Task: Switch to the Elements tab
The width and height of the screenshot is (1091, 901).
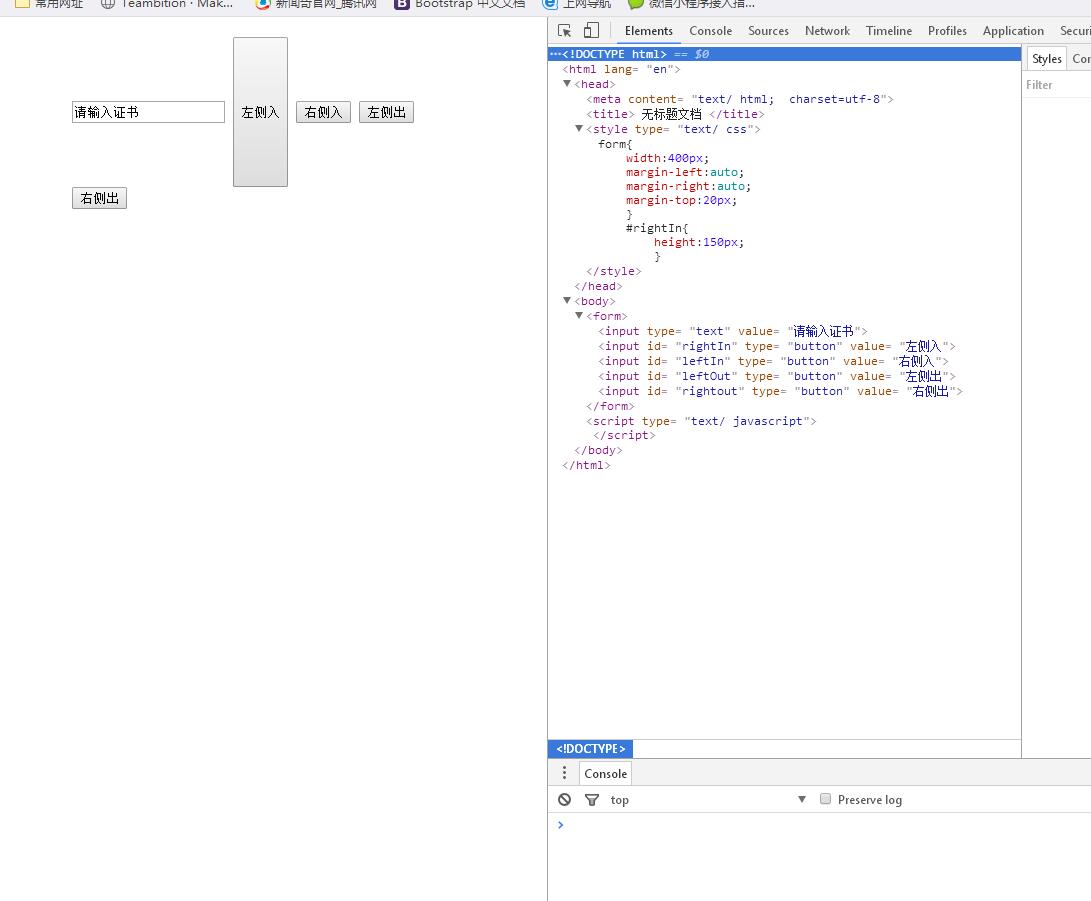Action: (x=648, y=31)
